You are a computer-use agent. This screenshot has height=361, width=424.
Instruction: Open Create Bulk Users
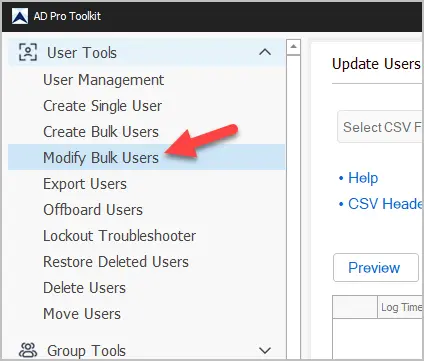click(101, 132)
